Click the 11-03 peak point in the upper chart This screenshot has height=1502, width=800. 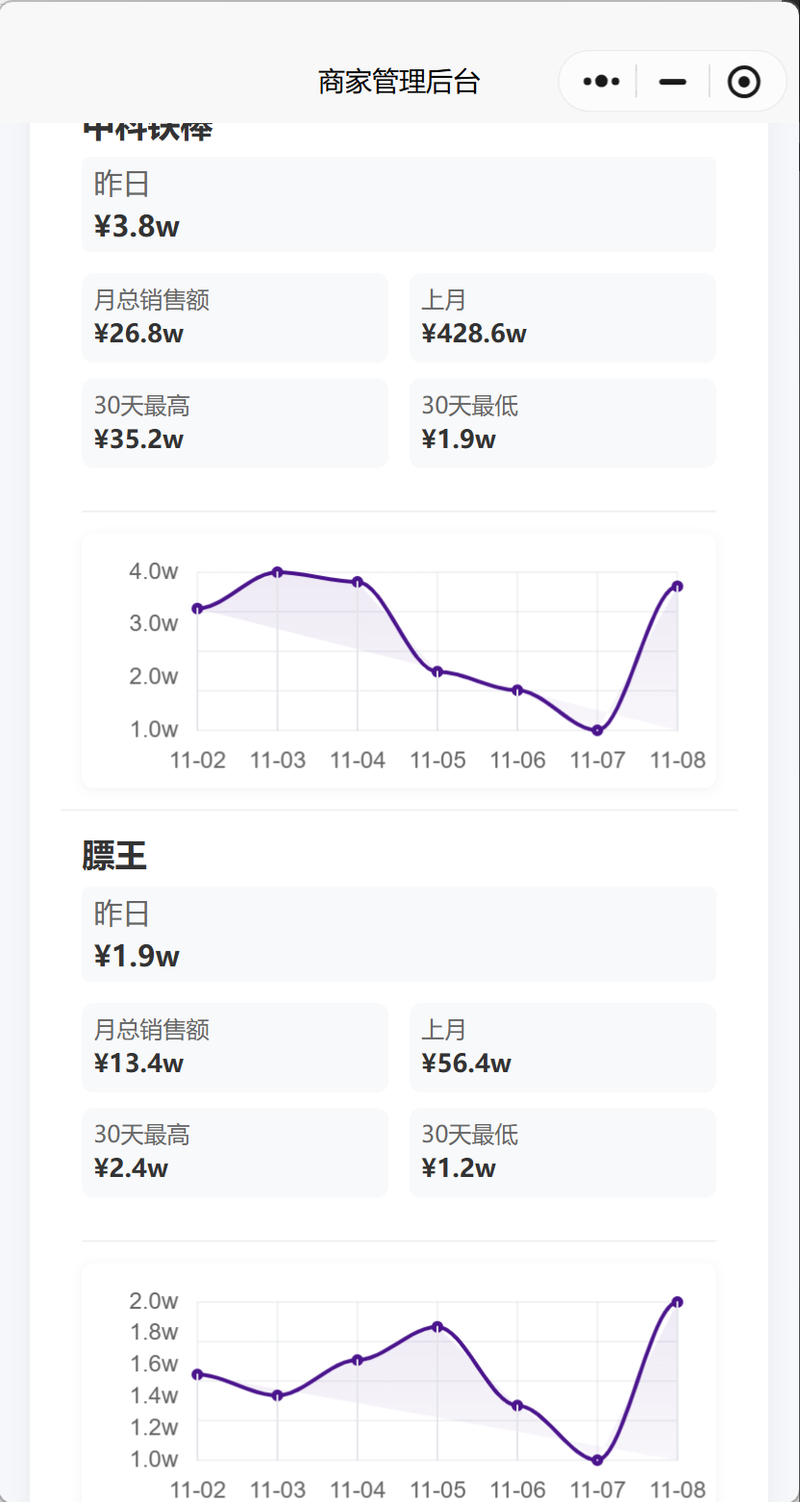(278, 572)
